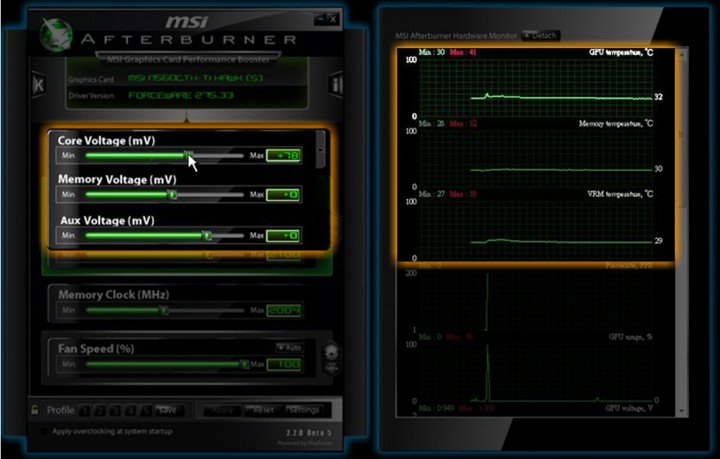
Task: Click the Memory Clock (MHz) label
Action: 113,295
